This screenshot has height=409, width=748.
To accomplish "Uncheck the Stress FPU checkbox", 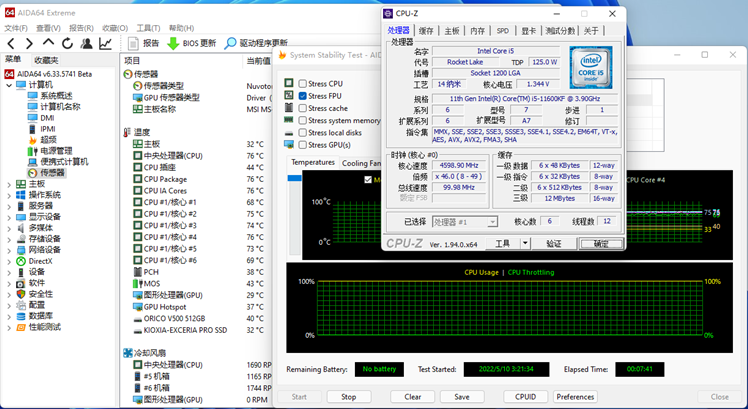I will 302,96.
